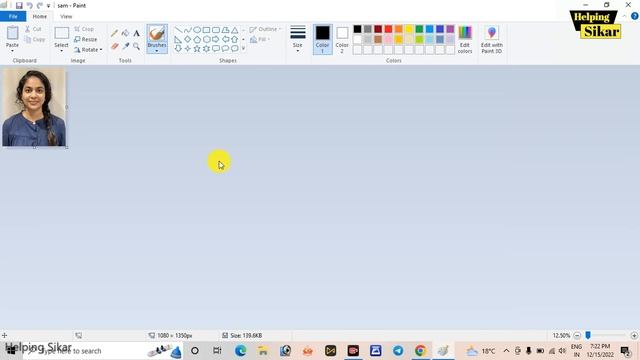Click the Save icon in quick access toolbar
Viewport: 640px width, 360px height.
click(x=19, y=6)
